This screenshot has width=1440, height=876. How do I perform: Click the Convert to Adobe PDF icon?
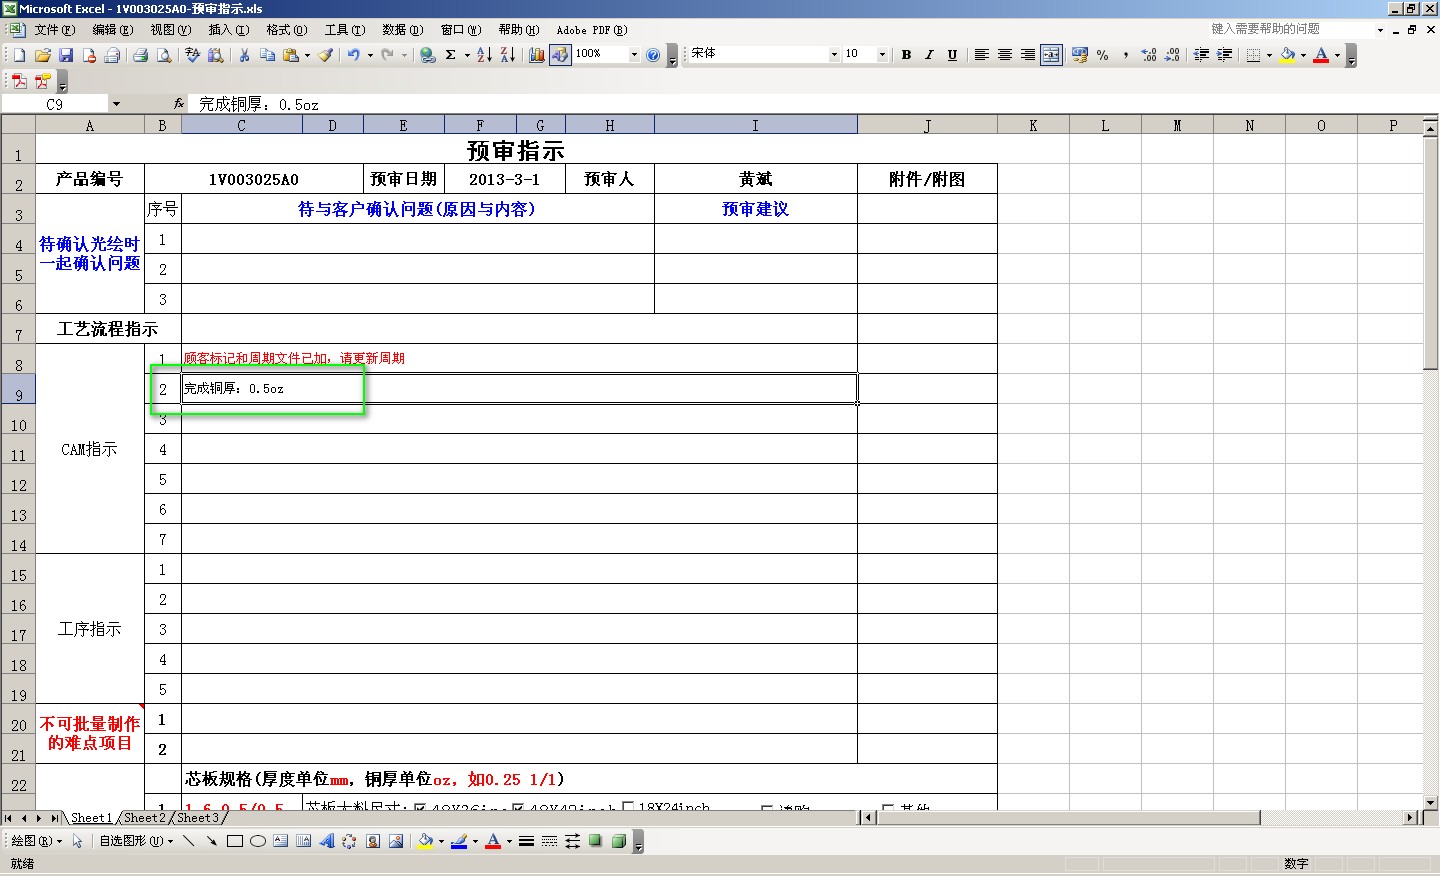click(19, 81)
